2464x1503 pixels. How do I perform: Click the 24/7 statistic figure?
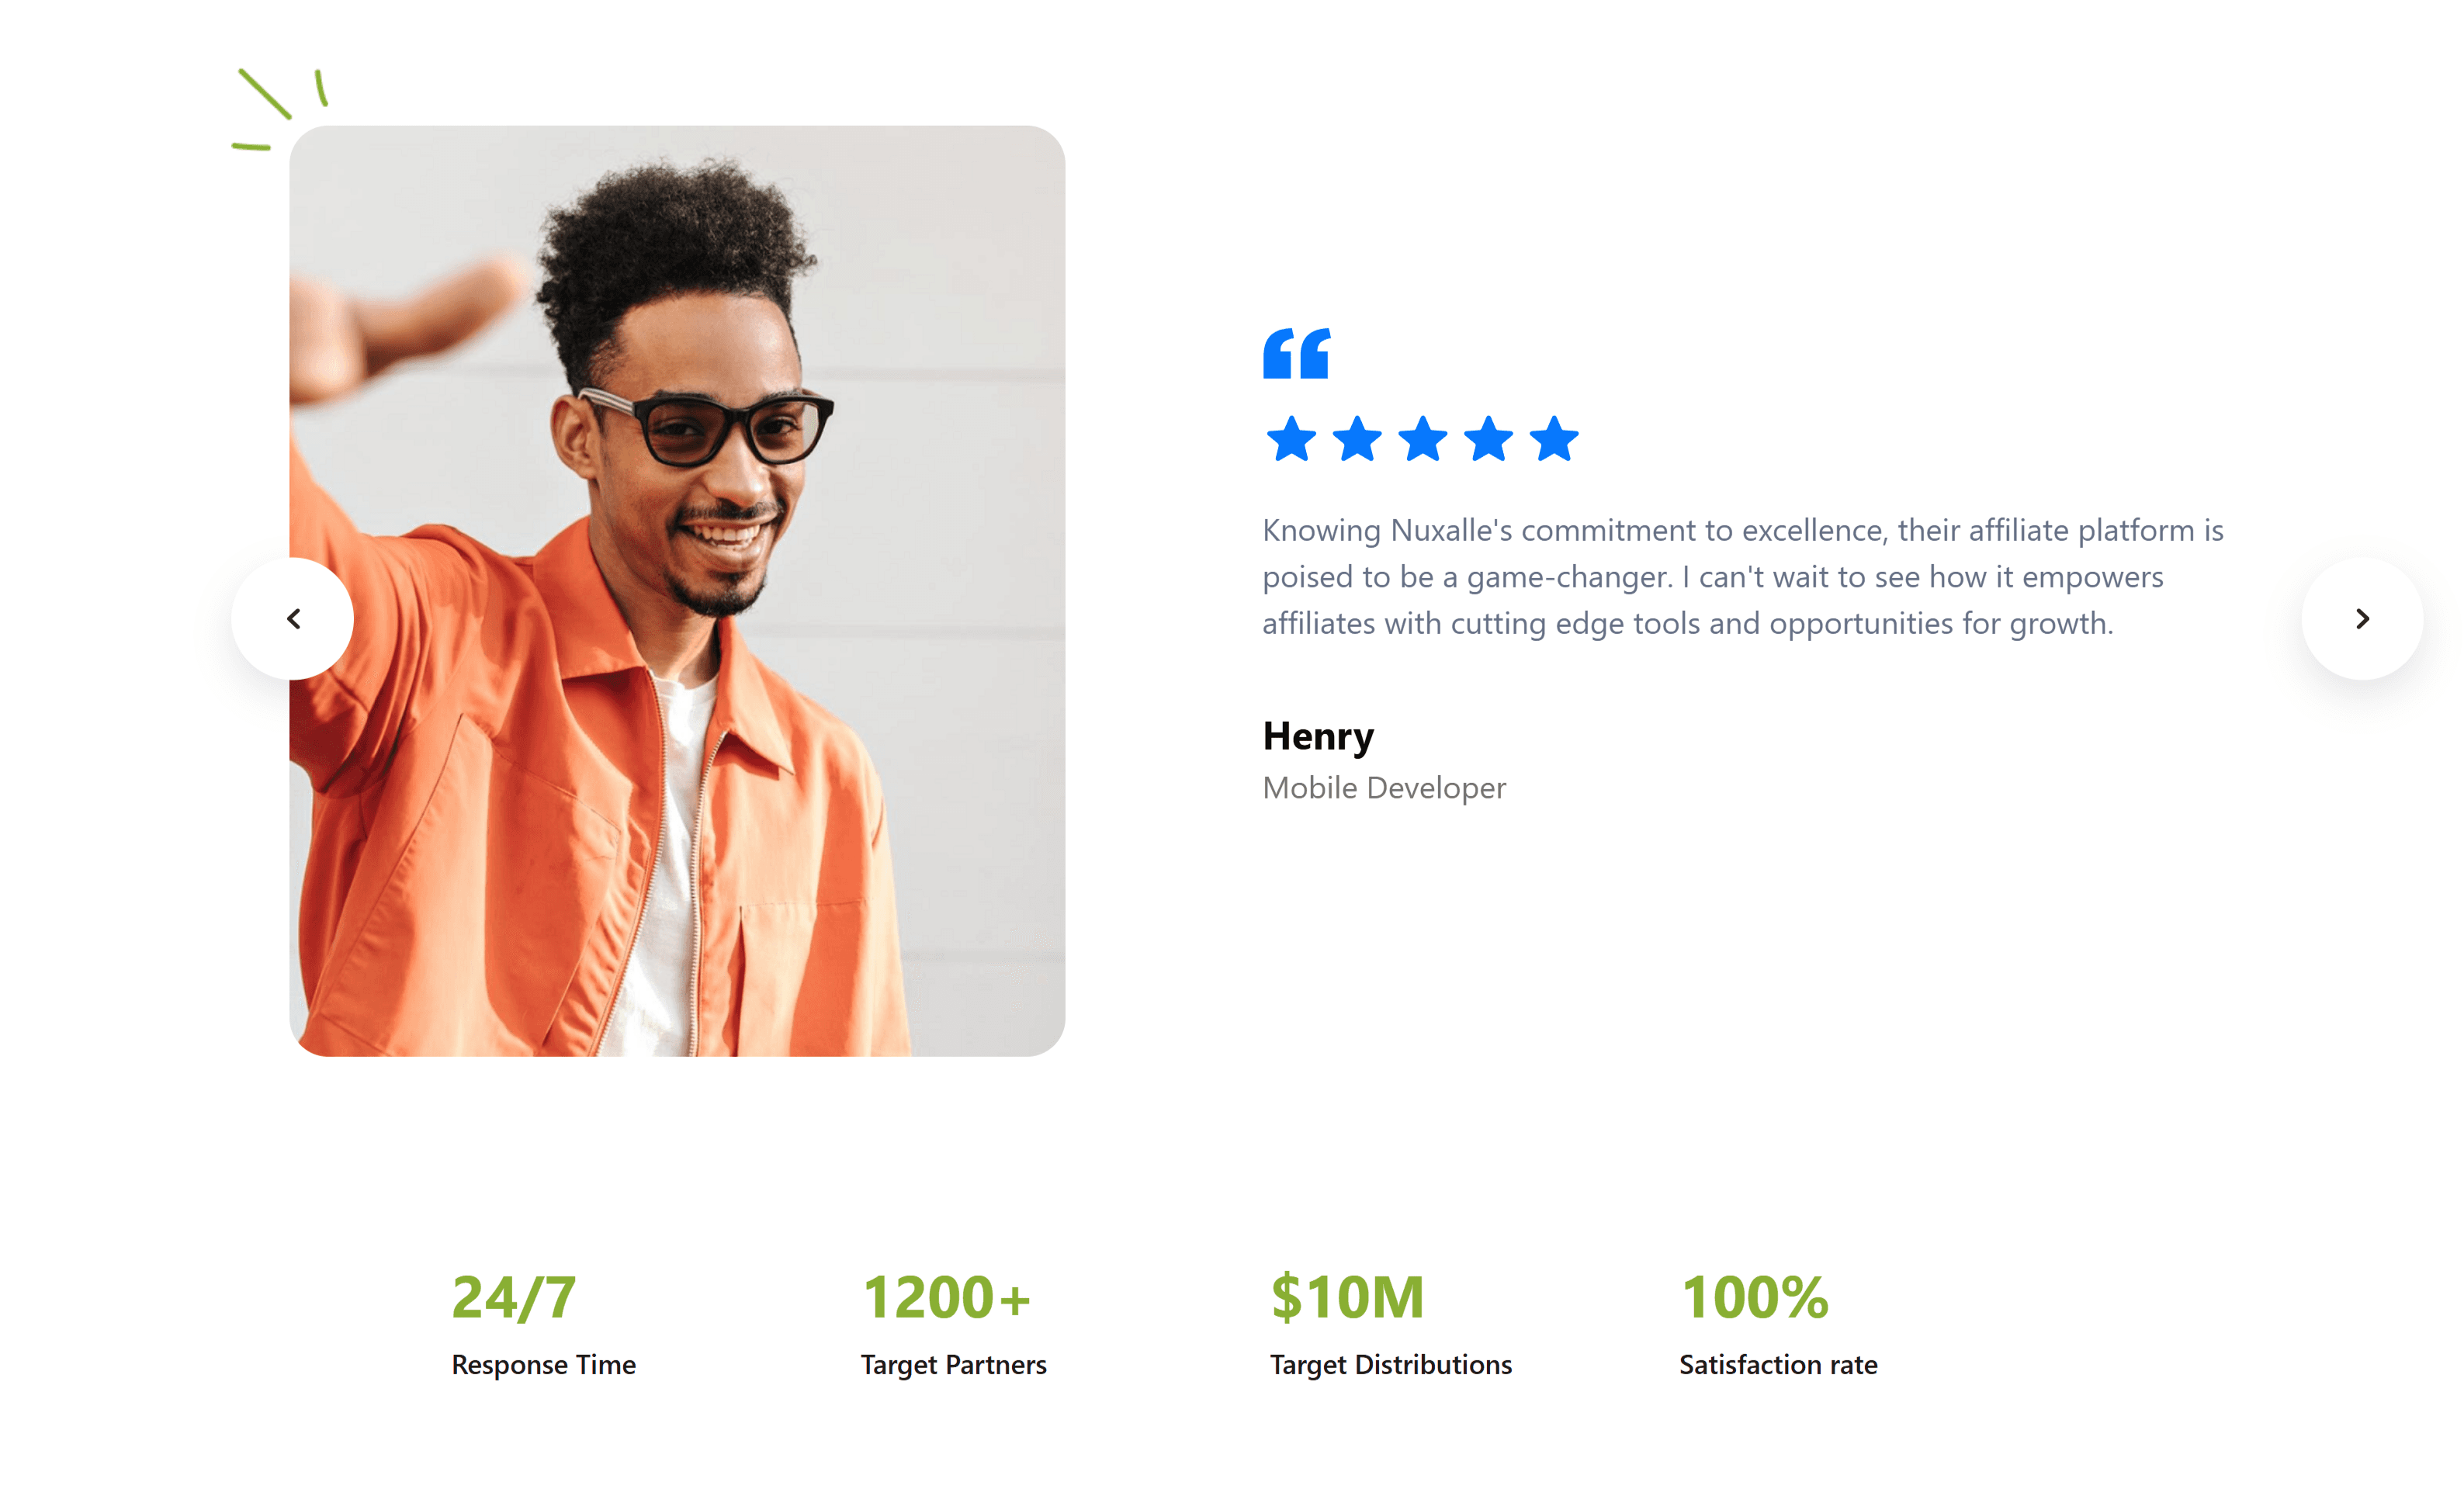514,1298
